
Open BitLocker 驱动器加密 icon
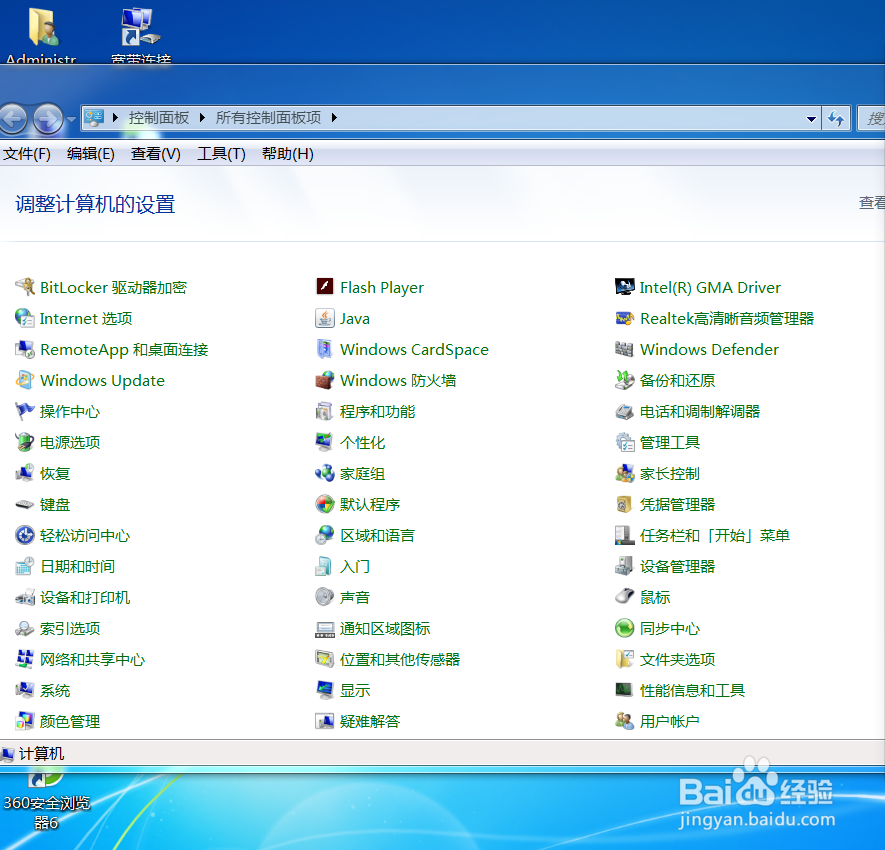[x=25, y=287]
